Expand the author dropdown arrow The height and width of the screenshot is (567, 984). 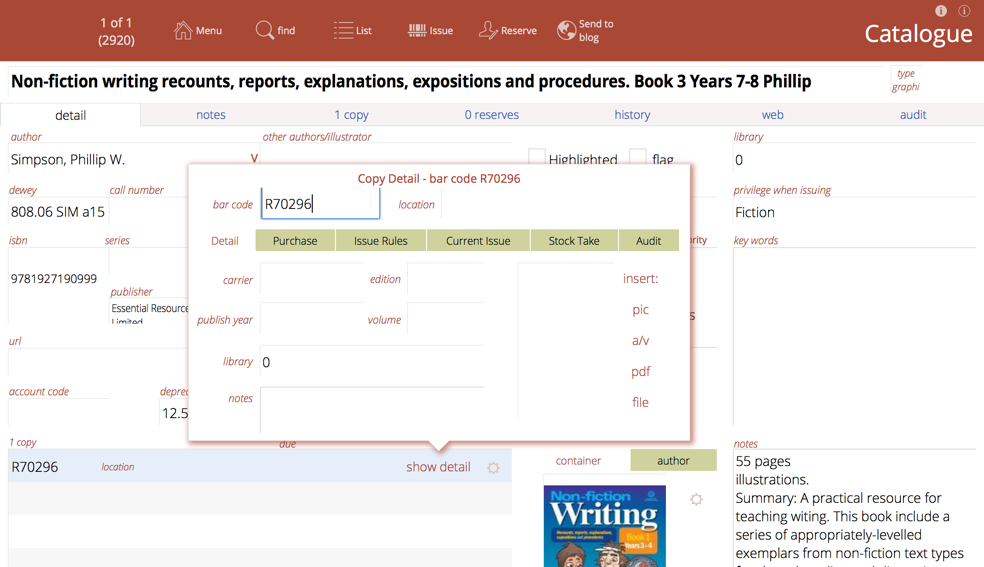pos(254,159)
